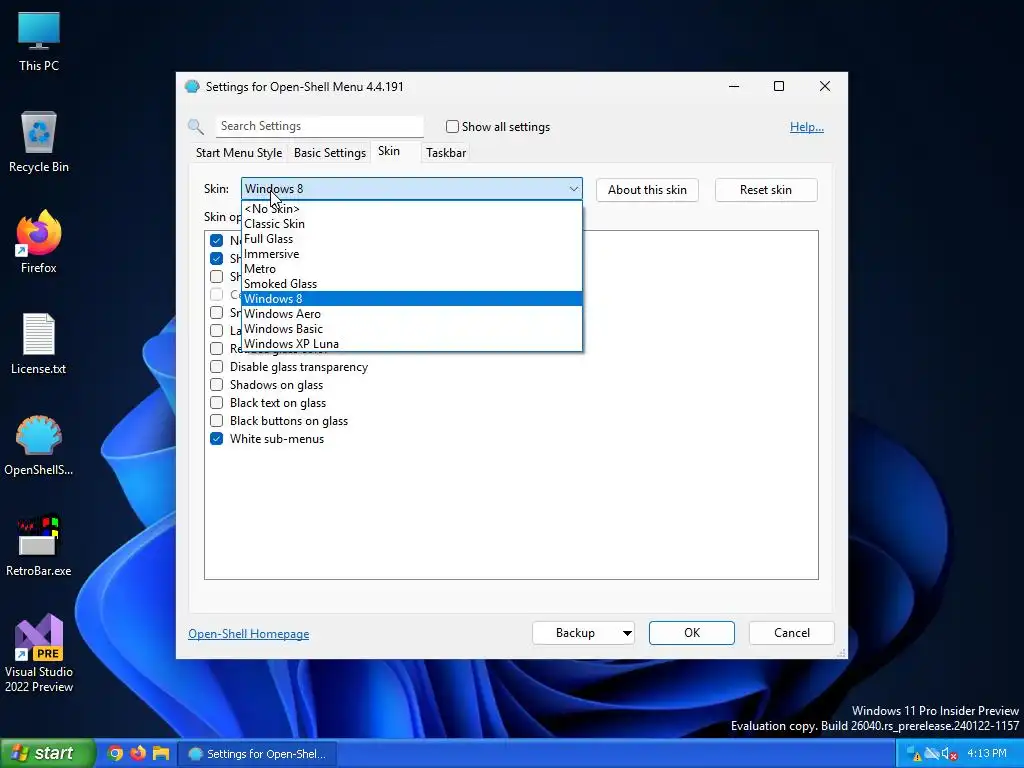1024x768 pixels.
Task: Choose <No Skin> from skin list
Action: click(412, 209)
